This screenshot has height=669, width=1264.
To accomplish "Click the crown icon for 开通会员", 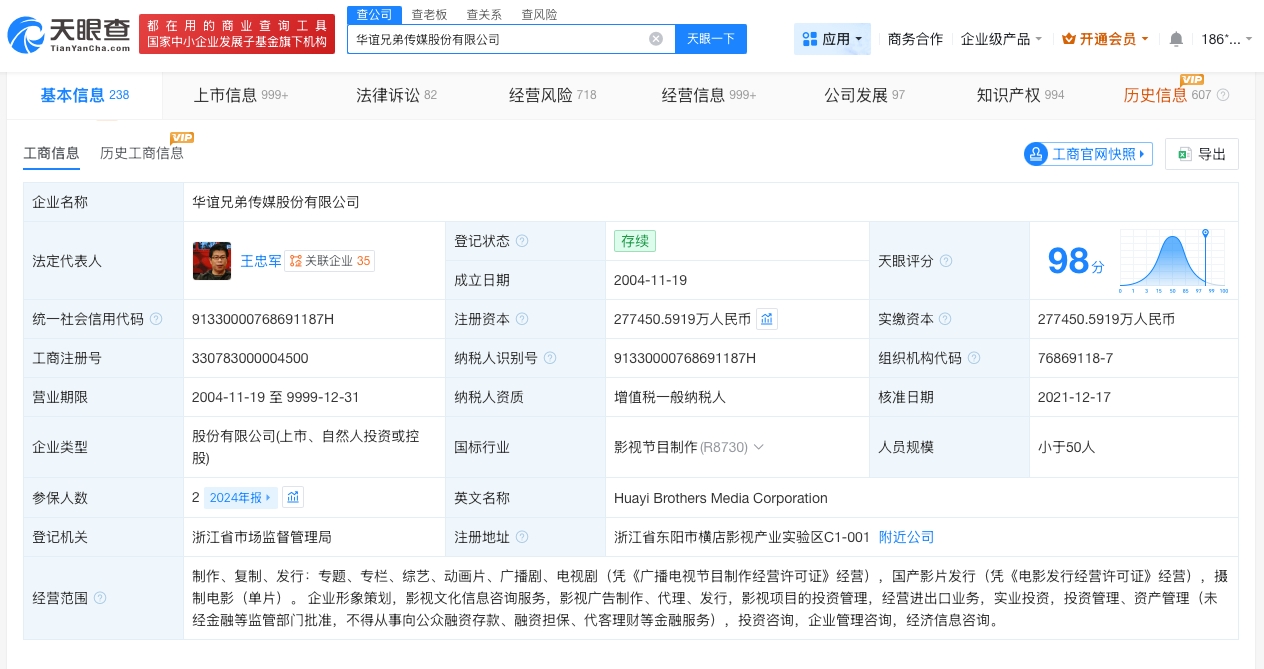I will pyautogui.click(x=1068, y=39).
